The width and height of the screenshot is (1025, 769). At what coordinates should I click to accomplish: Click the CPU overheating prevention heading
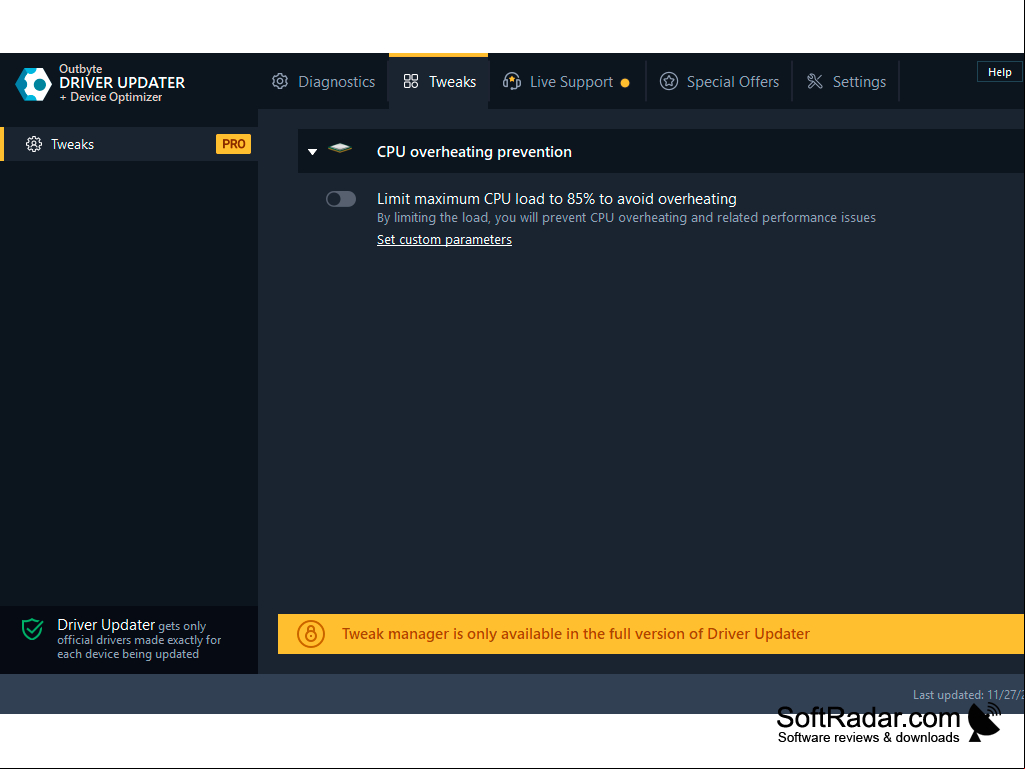coord(475,152)
